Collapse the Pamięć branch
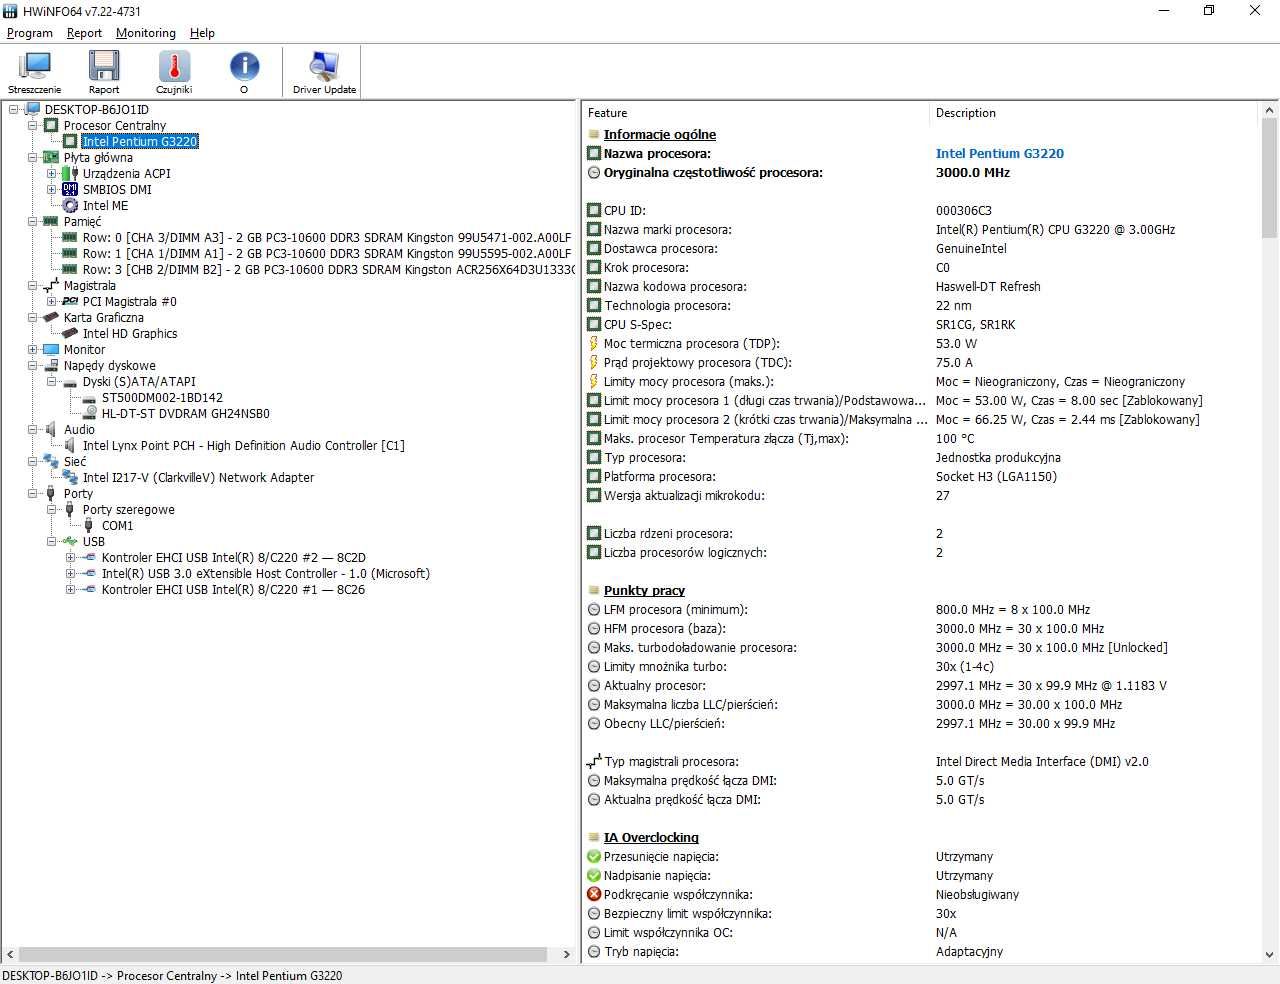 [x=33, y=221]
